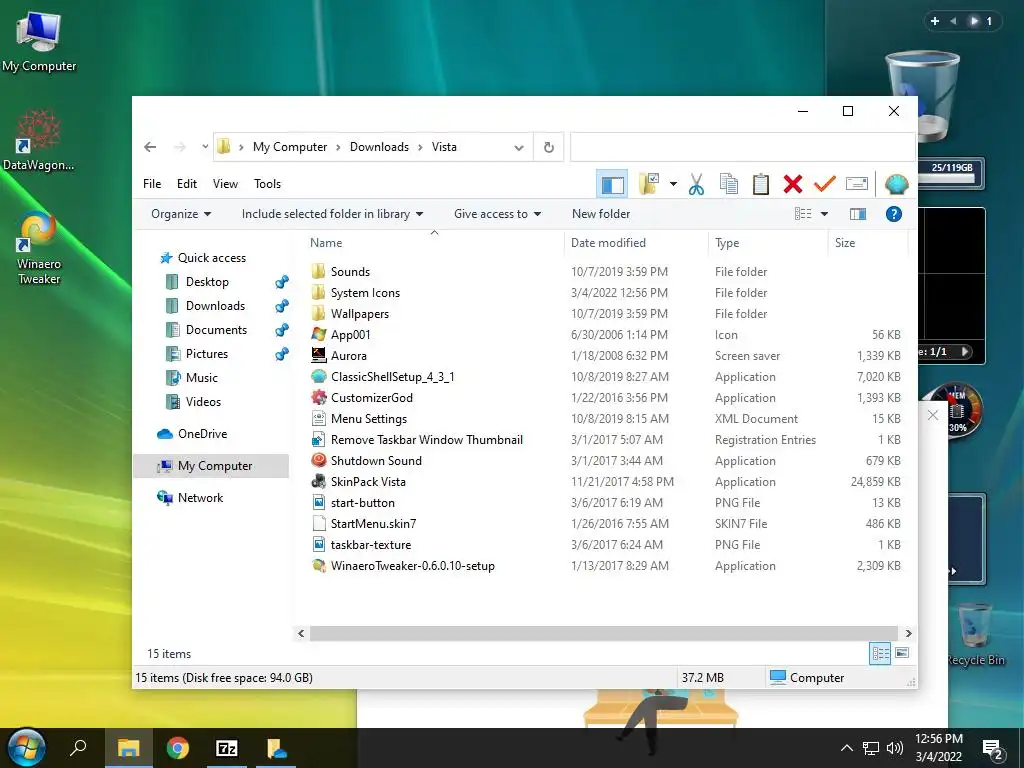Sort by the Type column header

tap(727, 243)
